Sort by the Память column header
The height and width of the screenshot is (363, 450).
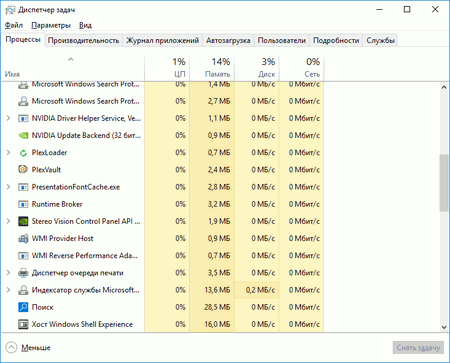(212, 68)
